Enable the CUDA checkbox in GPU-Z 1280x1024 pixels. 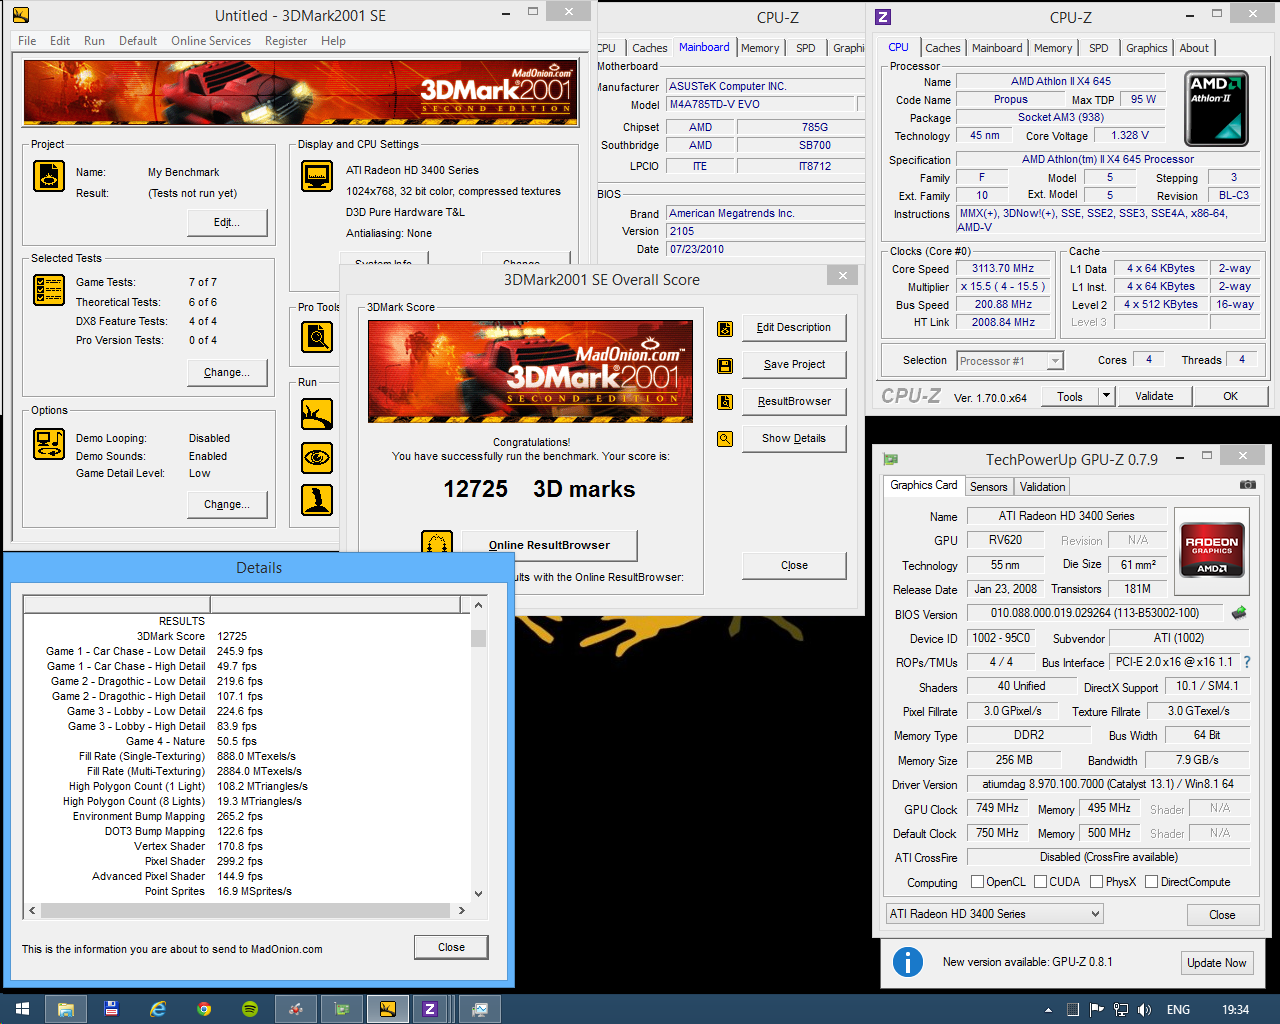click(x=1040, y=882)
